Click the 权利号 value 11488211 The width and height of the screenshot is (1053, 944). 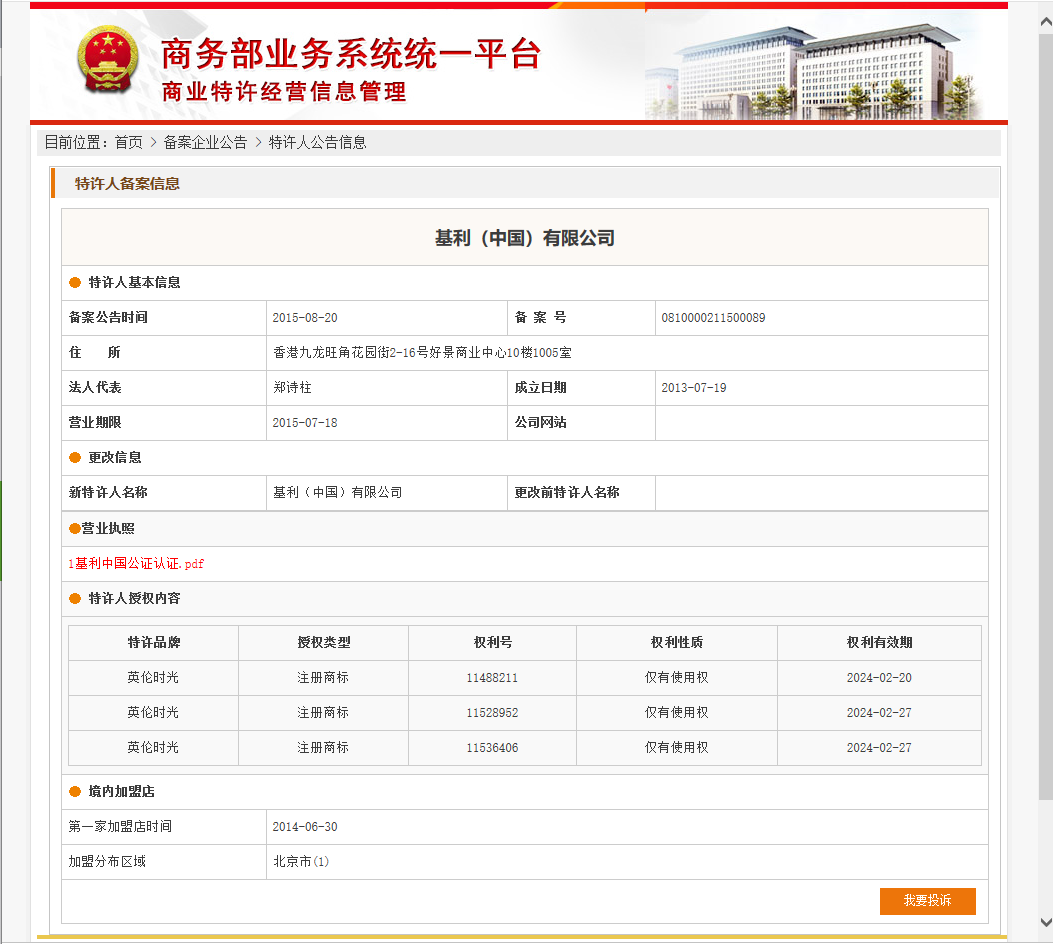(492, 678)
